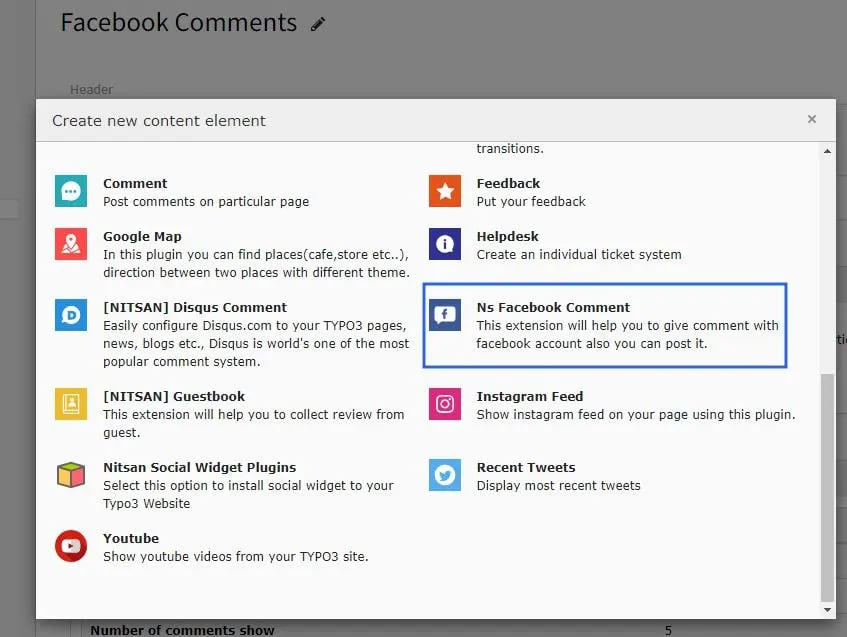Click 'Show youtube videos from your TYPO3 site.'
Image resolution: width=847 pixels, height=637 pixels.
click(236, 556)
